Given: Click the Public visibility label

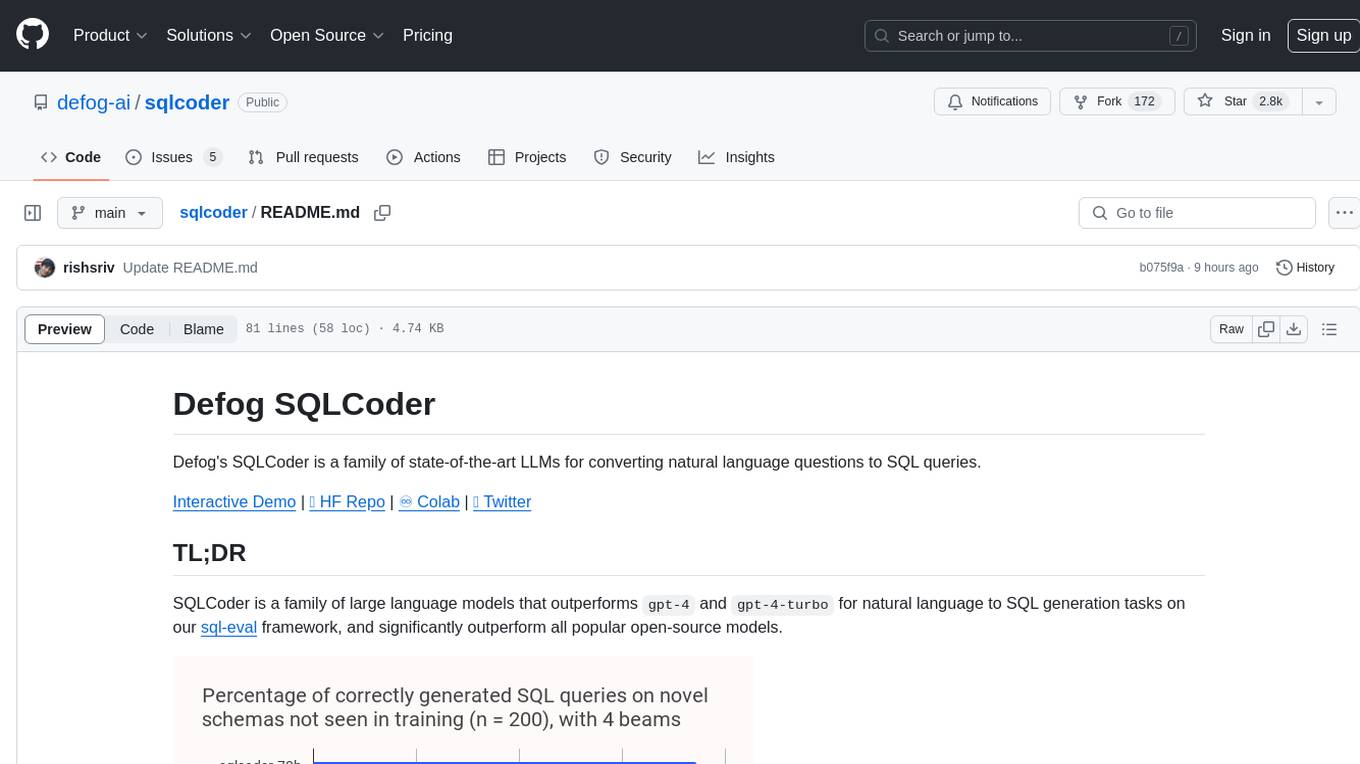Looking at the screenshot, I should tap(263, 102).
